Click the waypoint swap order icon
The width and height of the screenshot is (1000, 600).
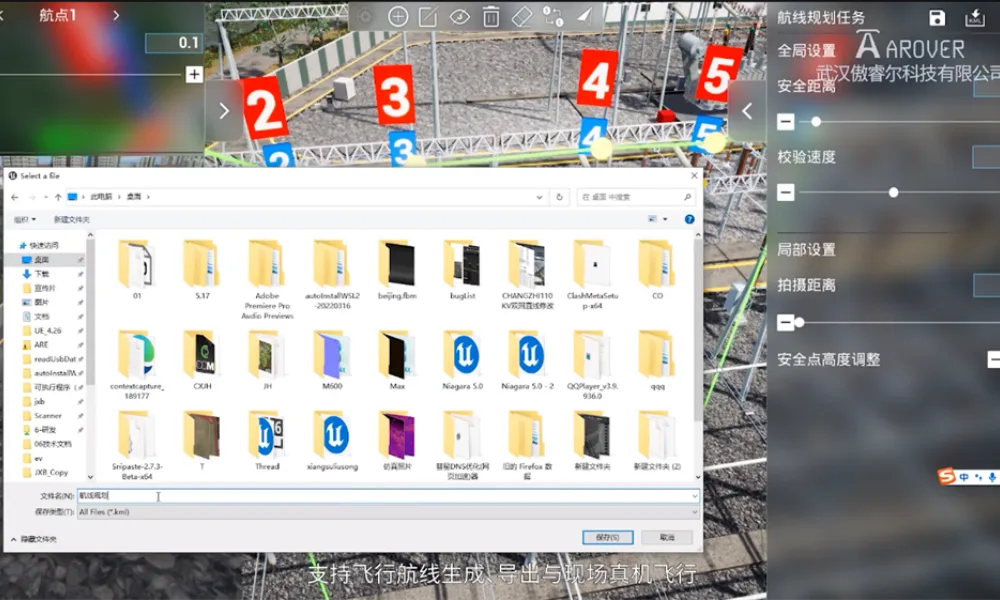552,17
